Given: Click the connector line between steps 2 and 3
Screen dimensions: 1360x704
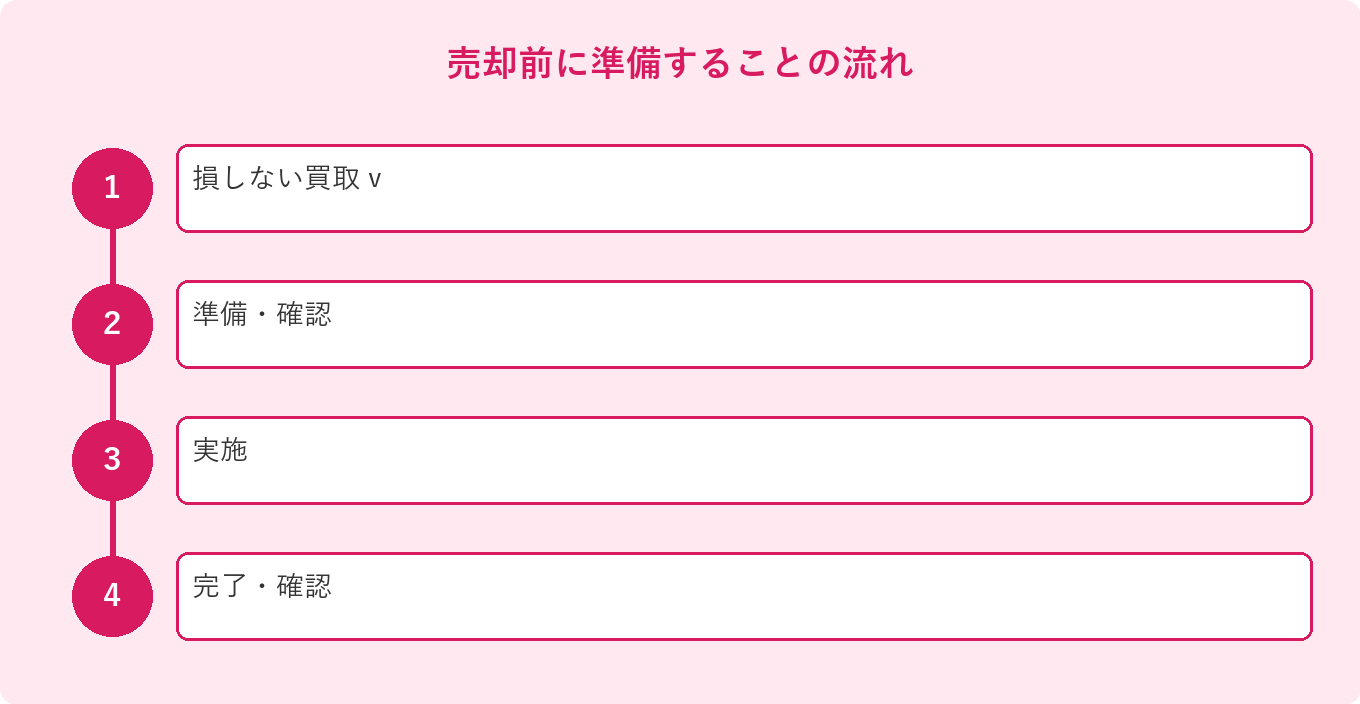Looking at the screenshot, I should (112, 392).
